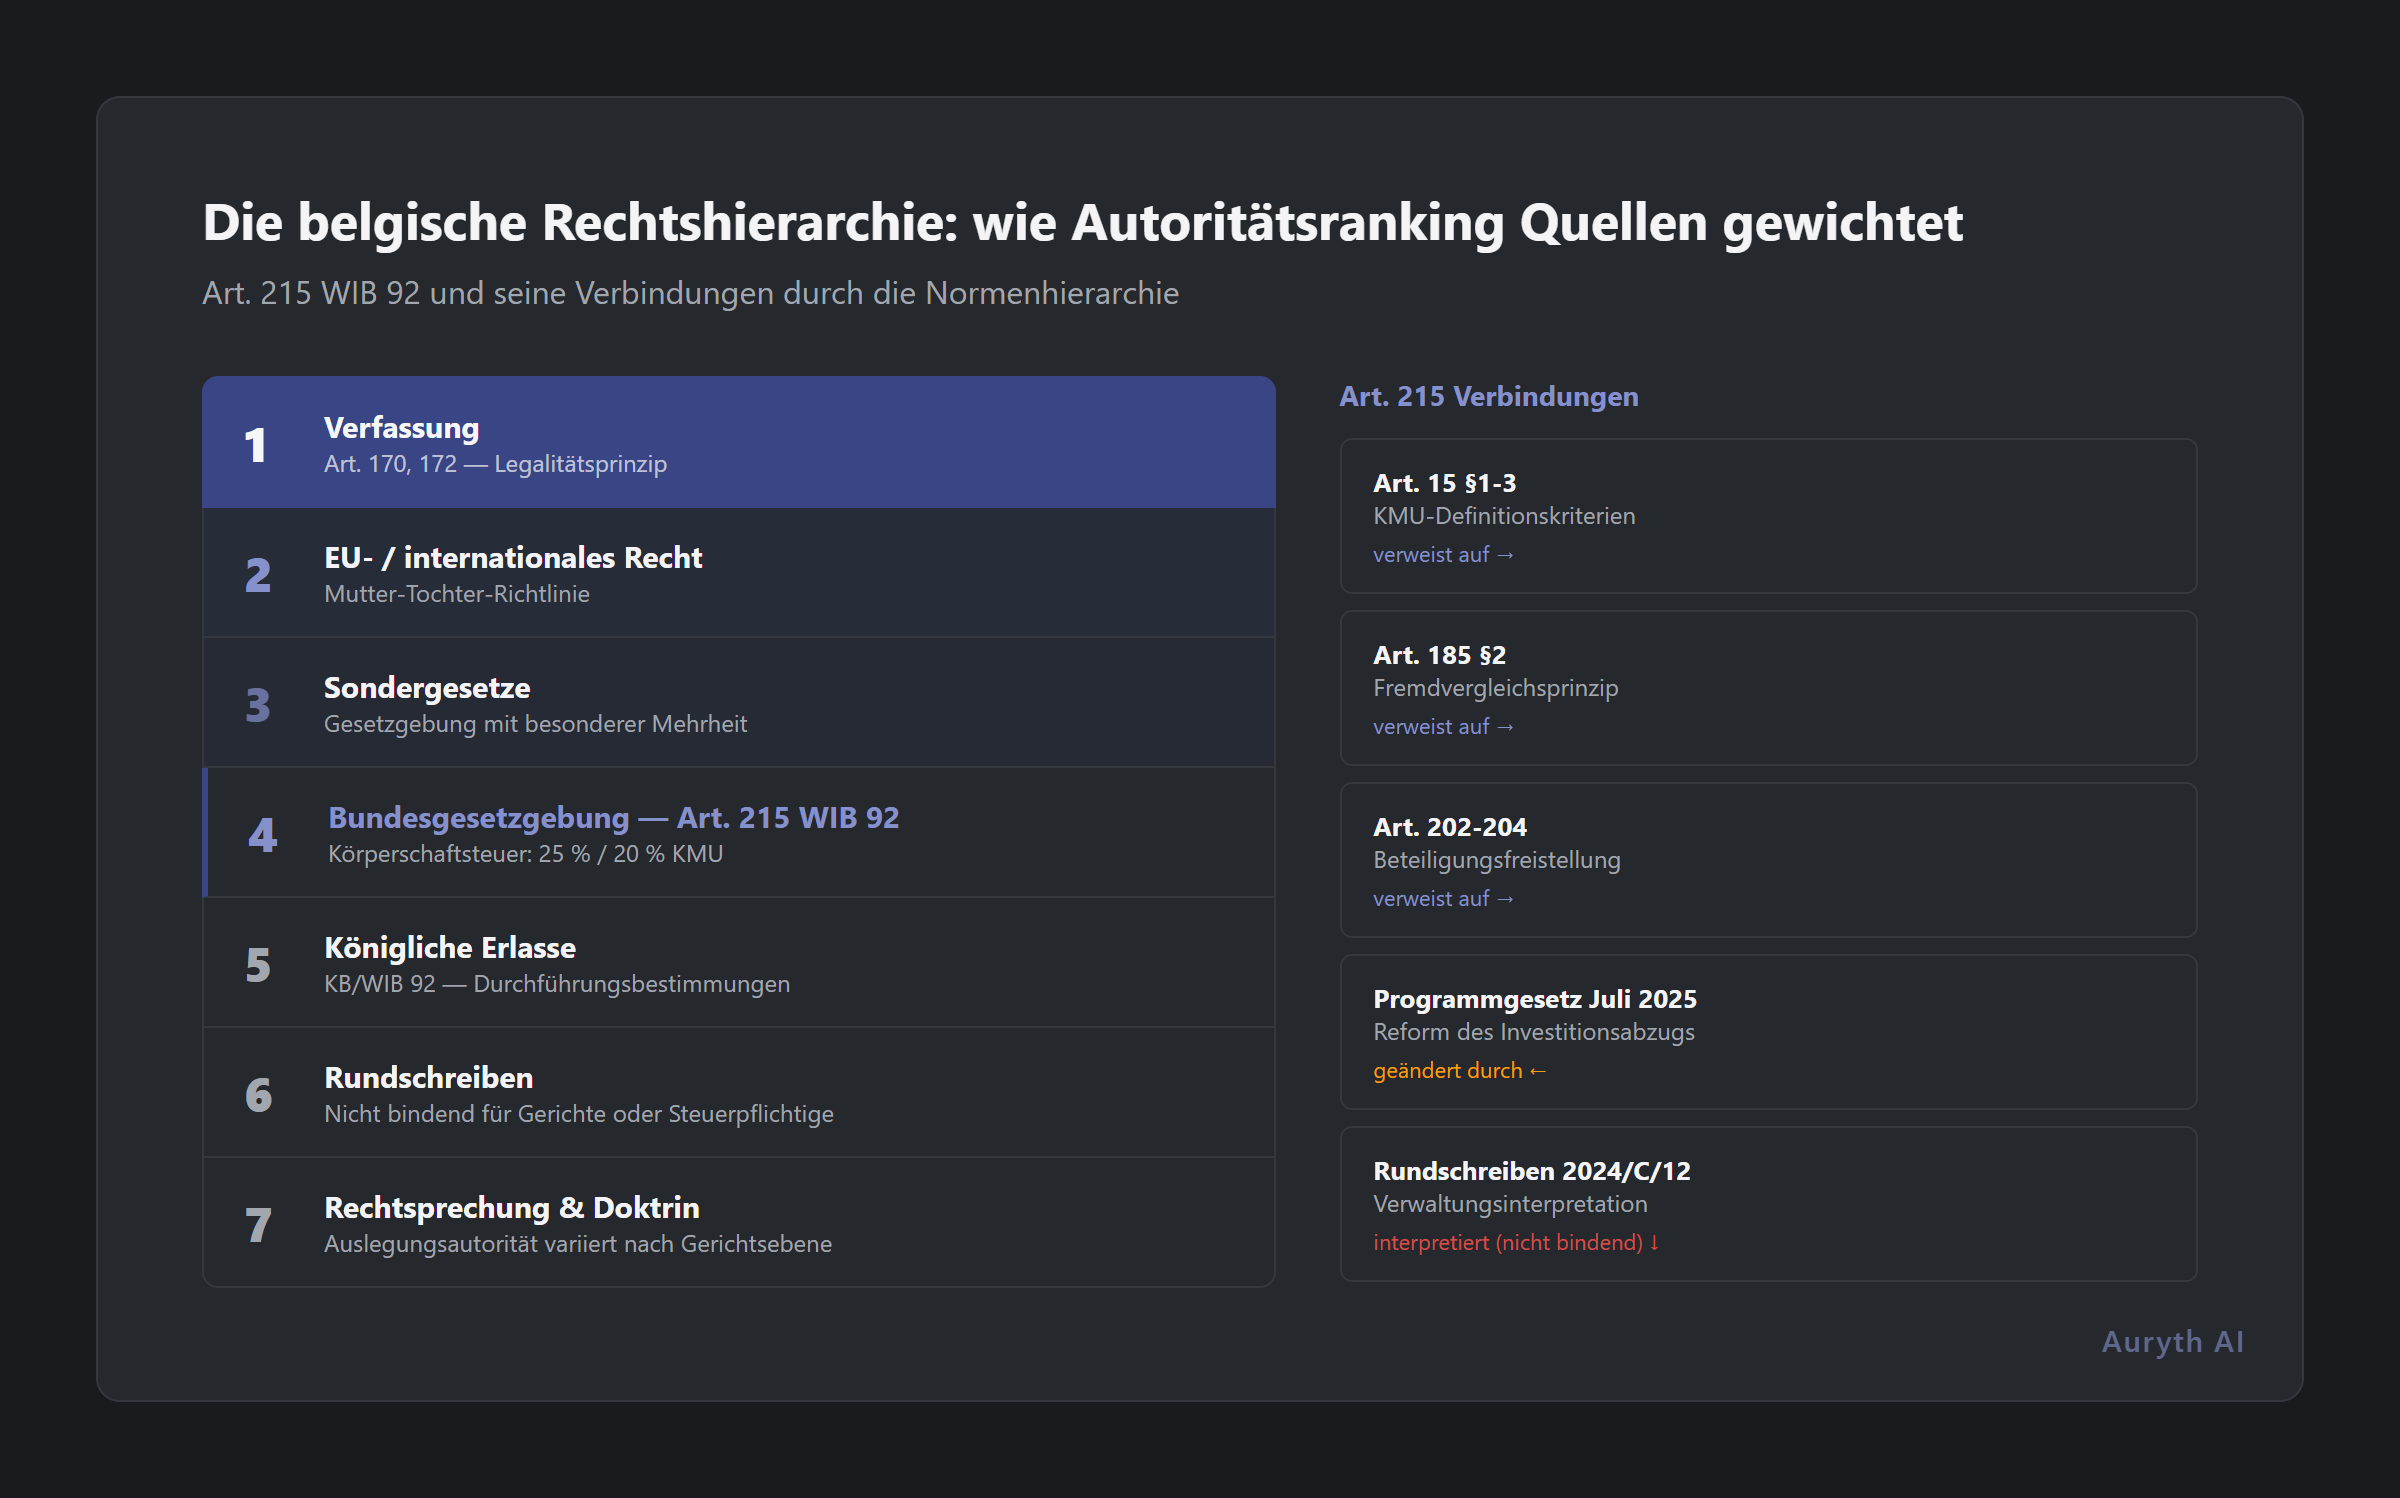Open the EU- / internationales Recht entry
This screenshot has height=1498, width=2400.
(738, 572)
